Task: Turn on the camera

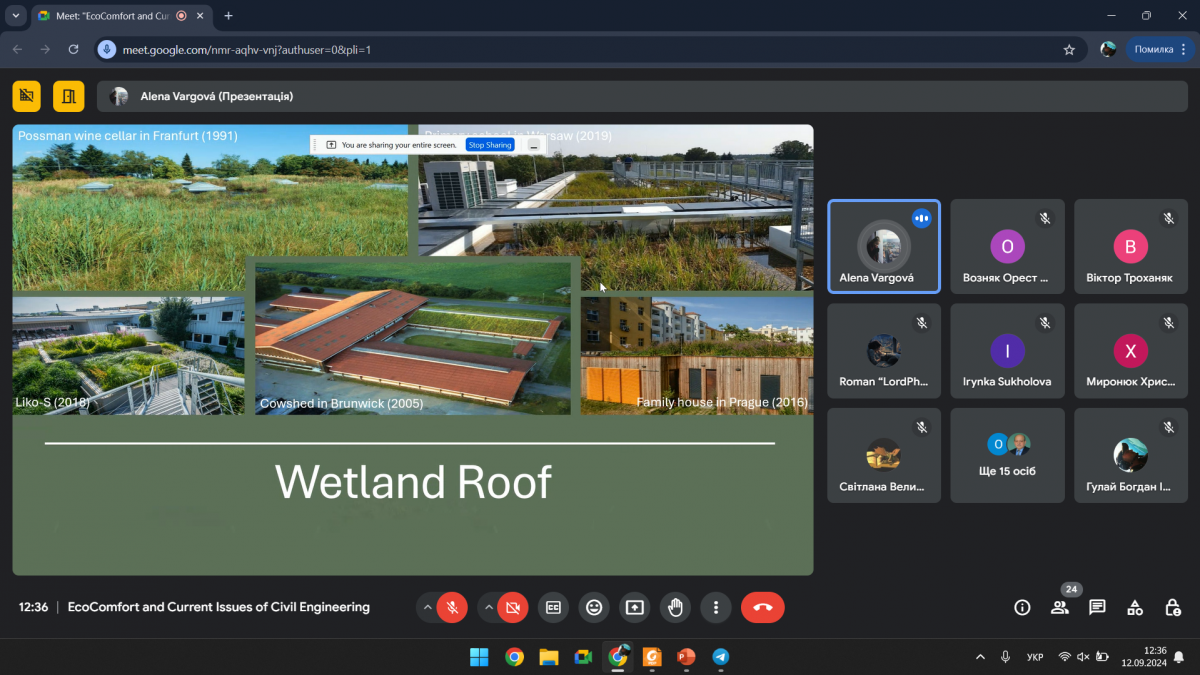Action: pyautogui.click(x=512, y=607)
